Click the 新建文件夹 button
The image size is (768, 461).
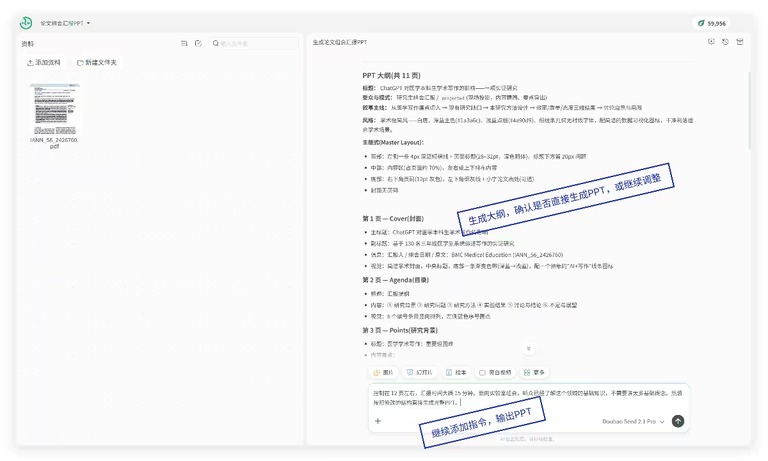(x=97, y=62)
